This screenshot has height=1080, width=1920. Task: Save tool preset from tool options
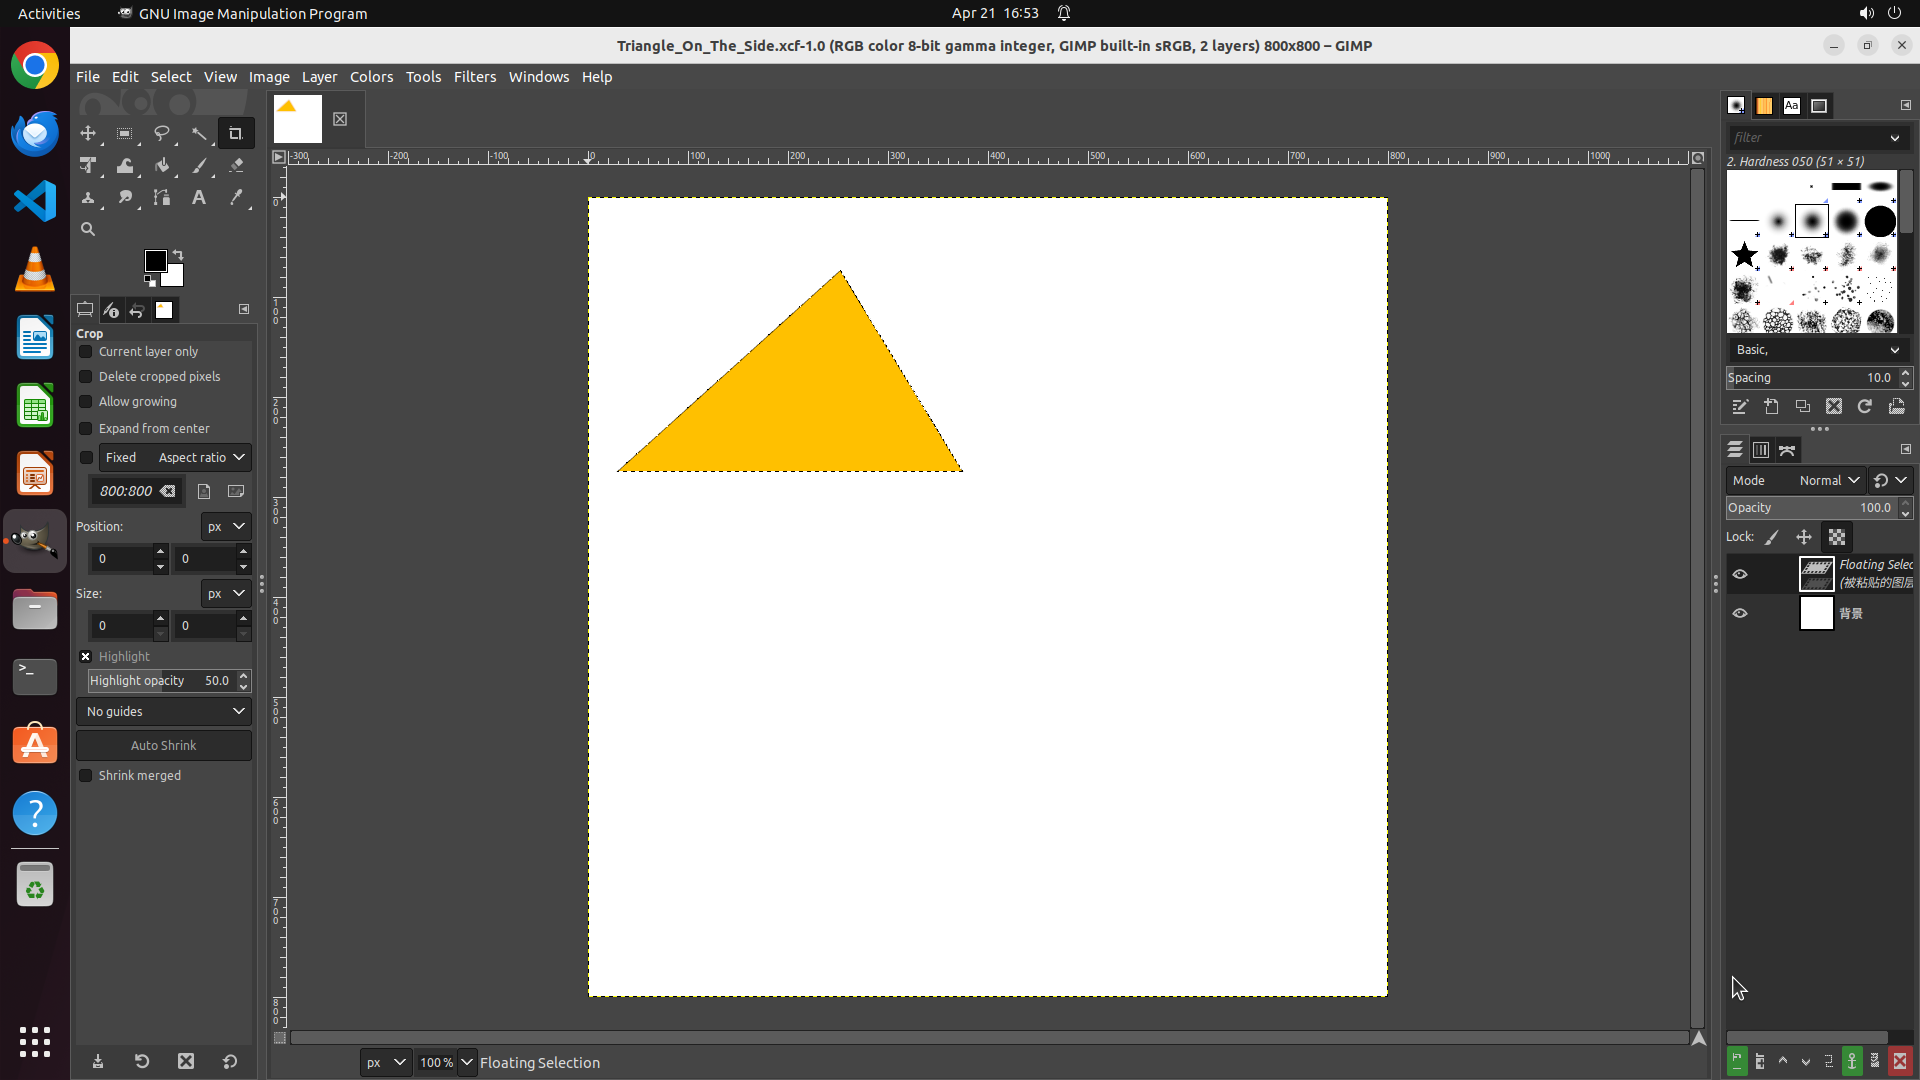point(98,1061)
